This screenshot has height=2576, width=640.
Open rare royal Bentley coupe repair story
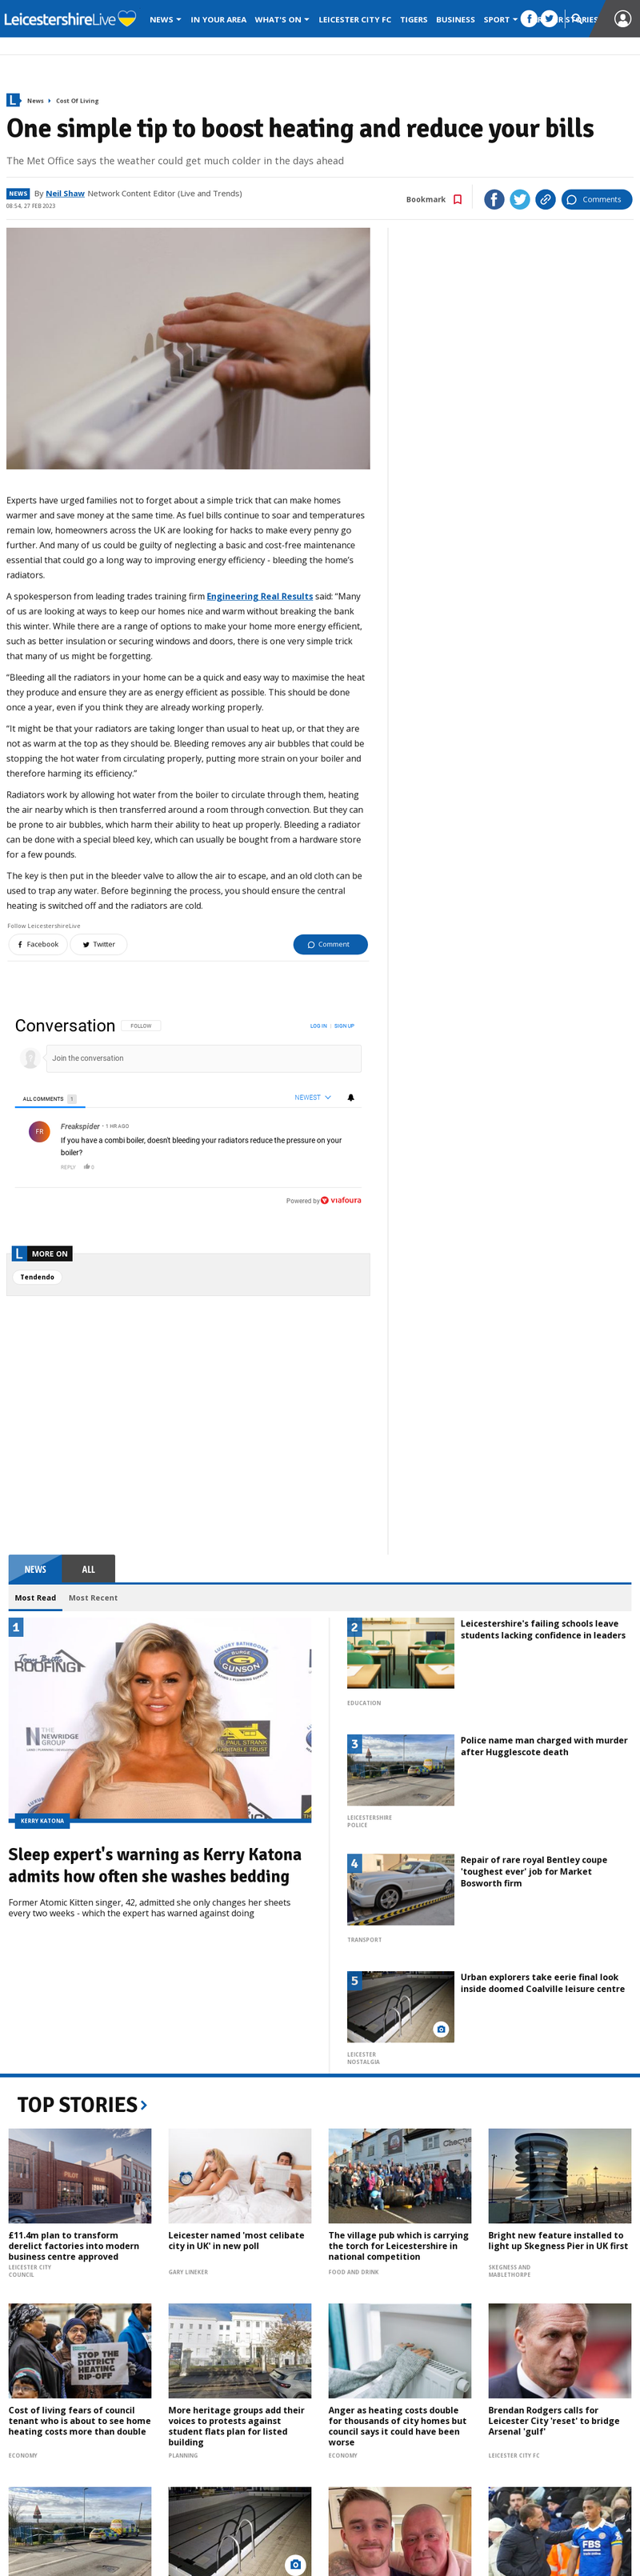(533, 1872)
